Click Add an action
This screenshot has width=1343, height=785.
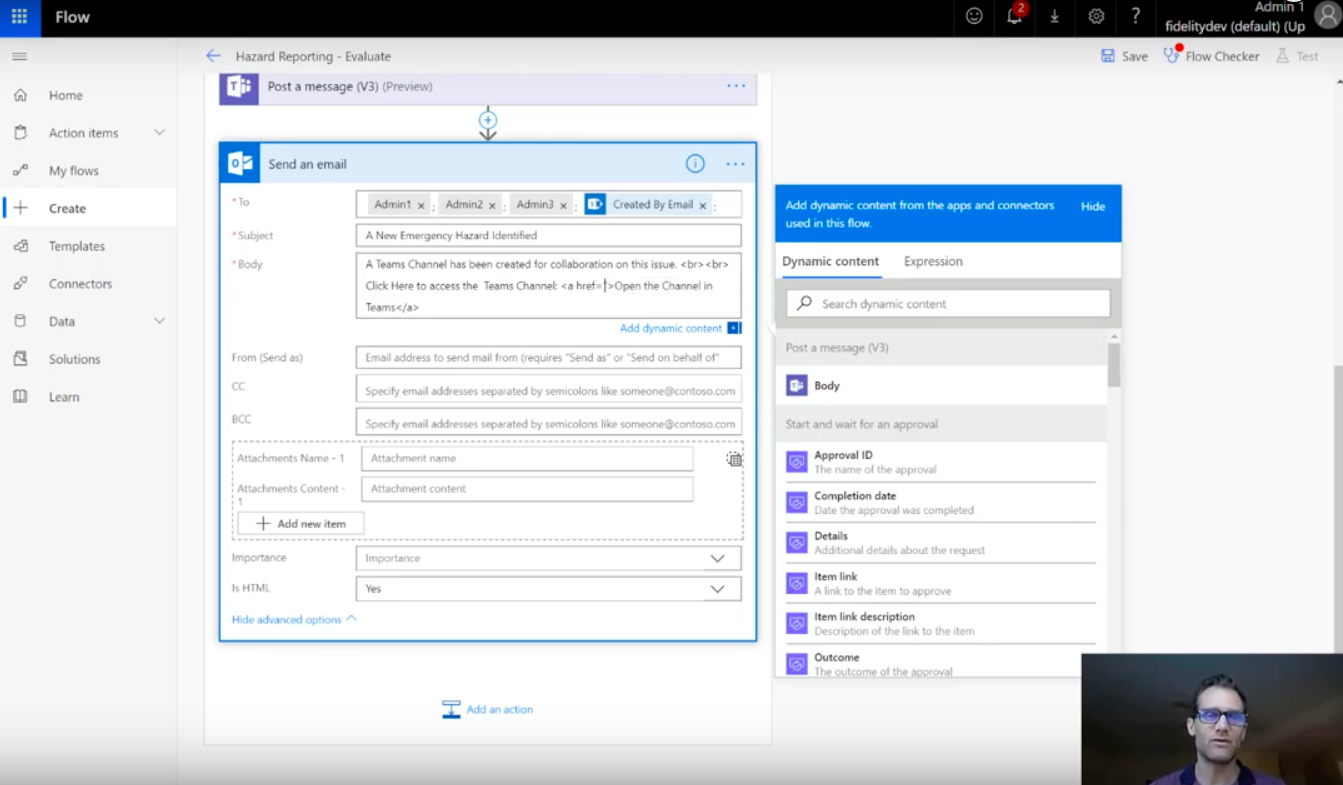488,709
